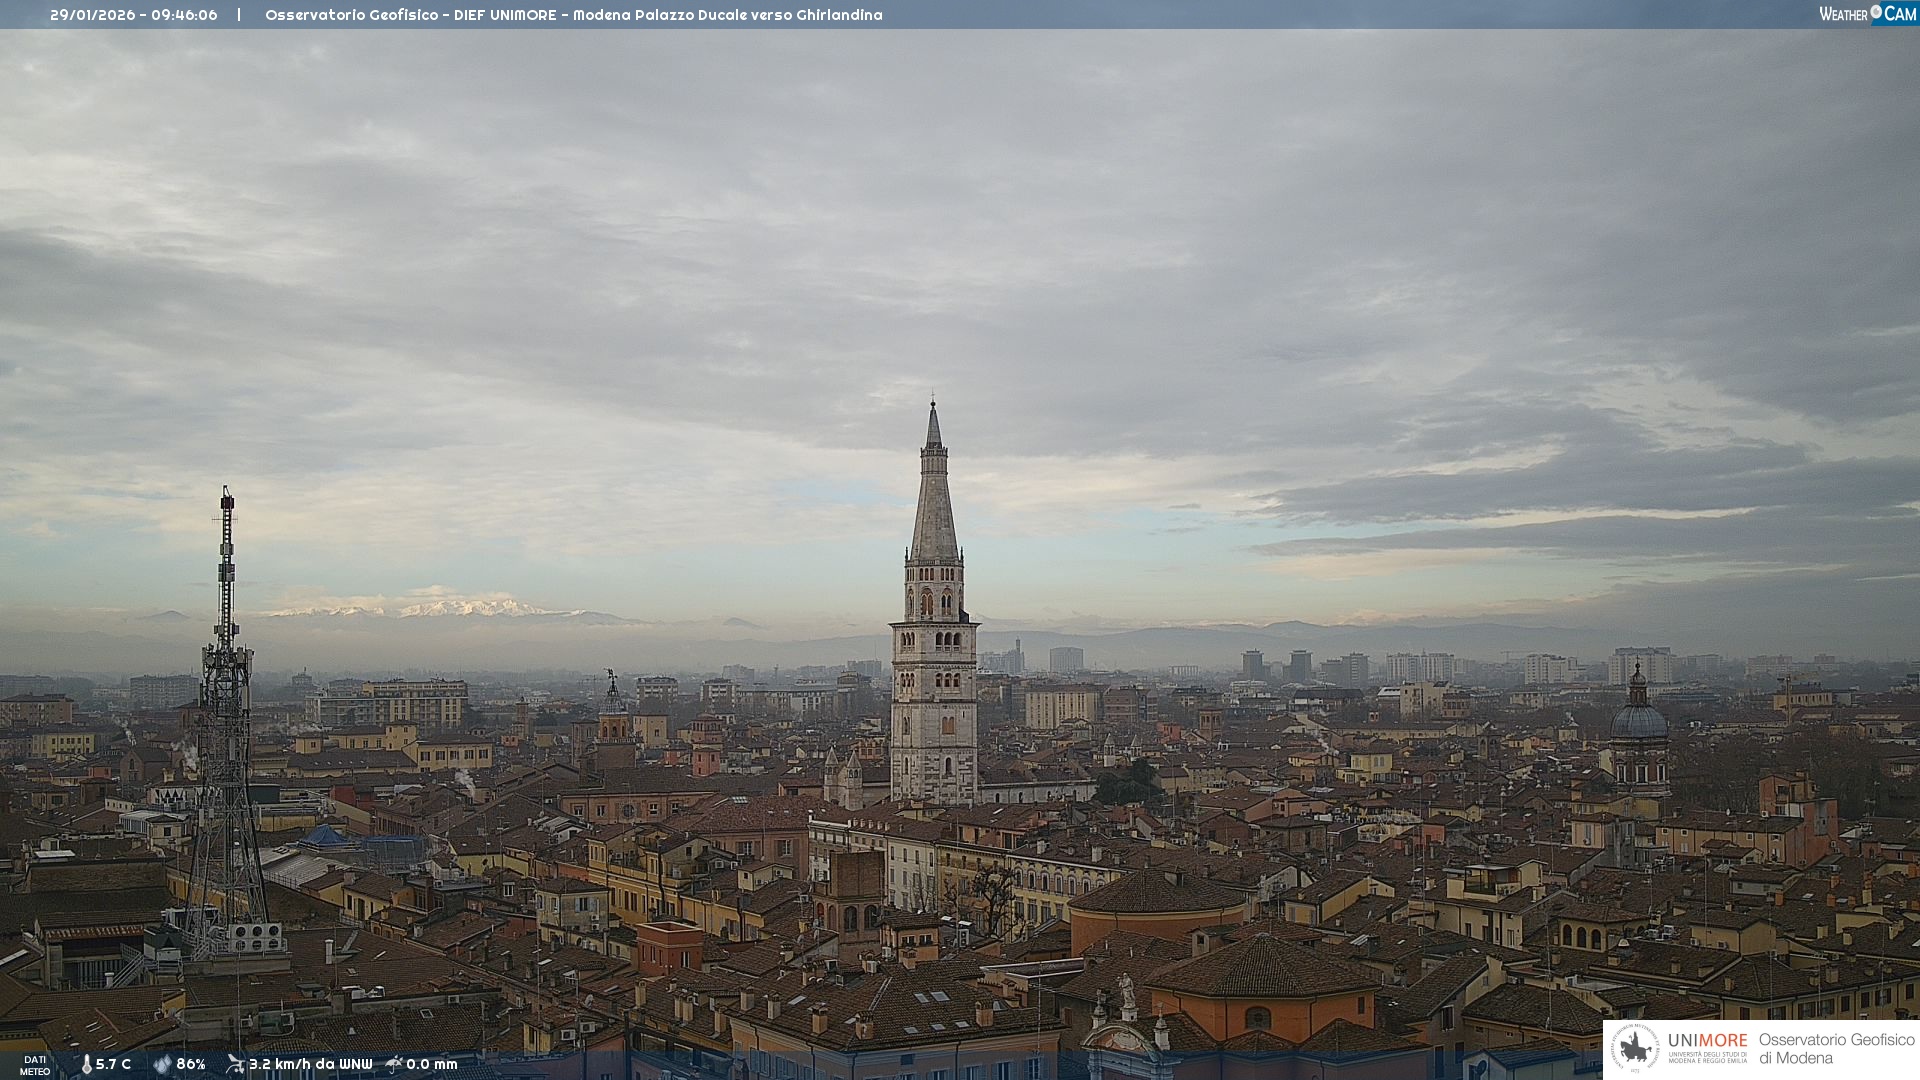Click the UNIMORE horse rider seal
Viewport: 1920px width, 1080px height.
pyautogui.click(x=1635, y=1048)
